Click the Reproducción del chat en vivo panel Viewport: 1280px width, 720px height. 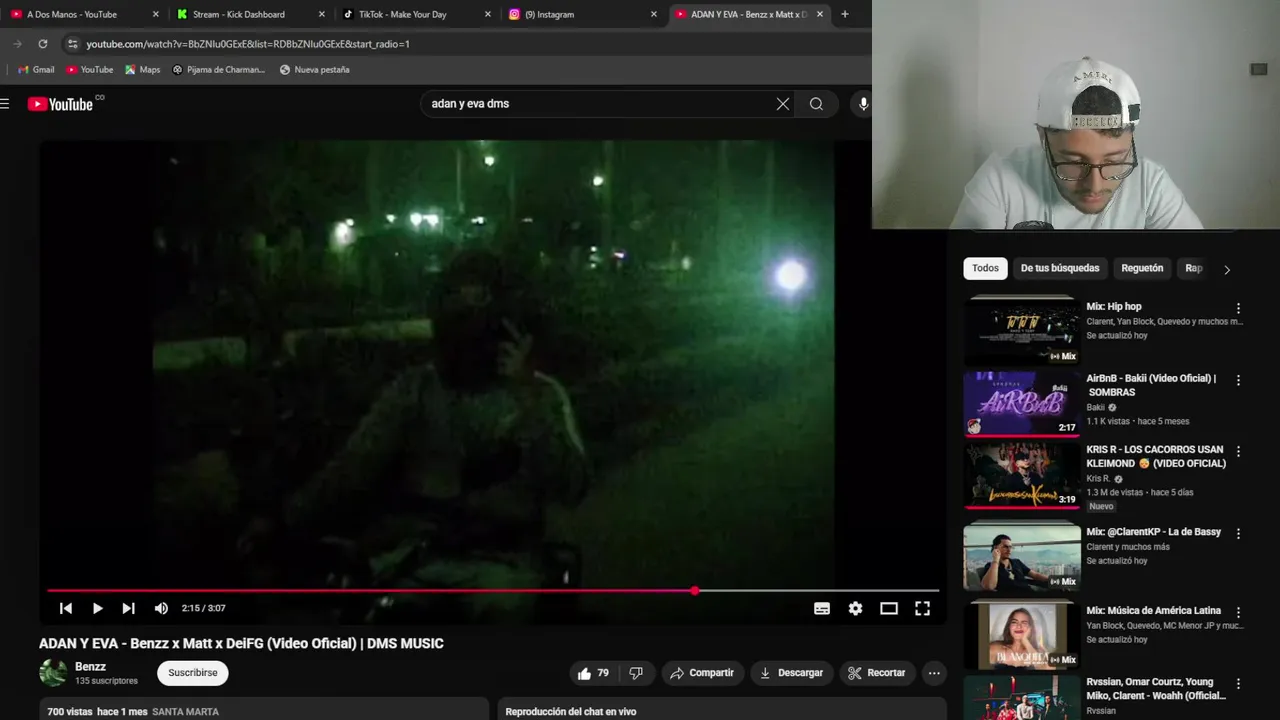[x=722, y=710]
